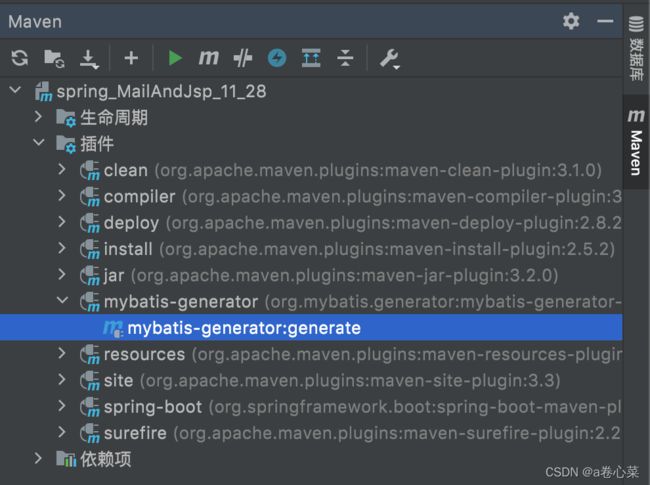Select the 依赖项 row
Image resolution: width=650 pixels, height=485 pixels.
pyautogui.click(x=311, y=459)
